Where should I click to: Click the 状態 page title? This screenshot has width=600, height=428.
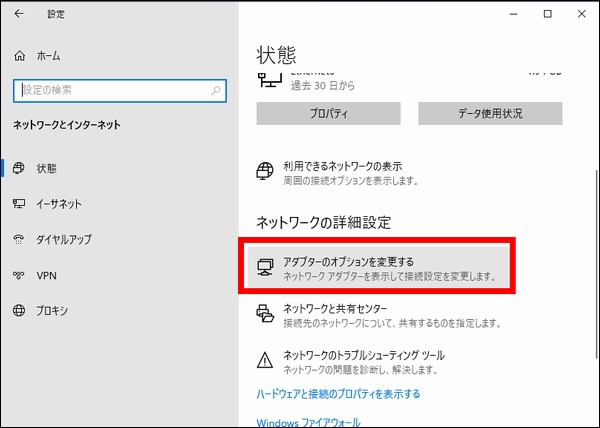(x=276, y=55)
